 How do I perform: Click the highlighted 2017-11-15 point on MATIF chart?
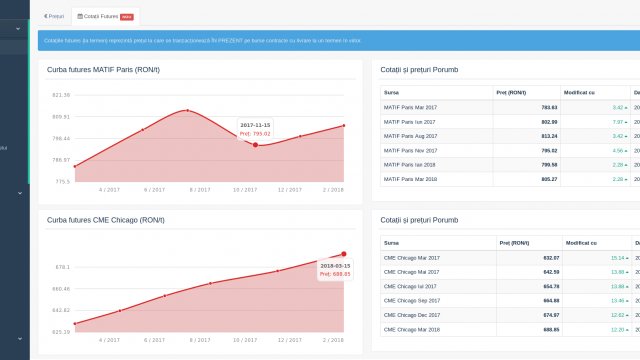pos(256,145)
